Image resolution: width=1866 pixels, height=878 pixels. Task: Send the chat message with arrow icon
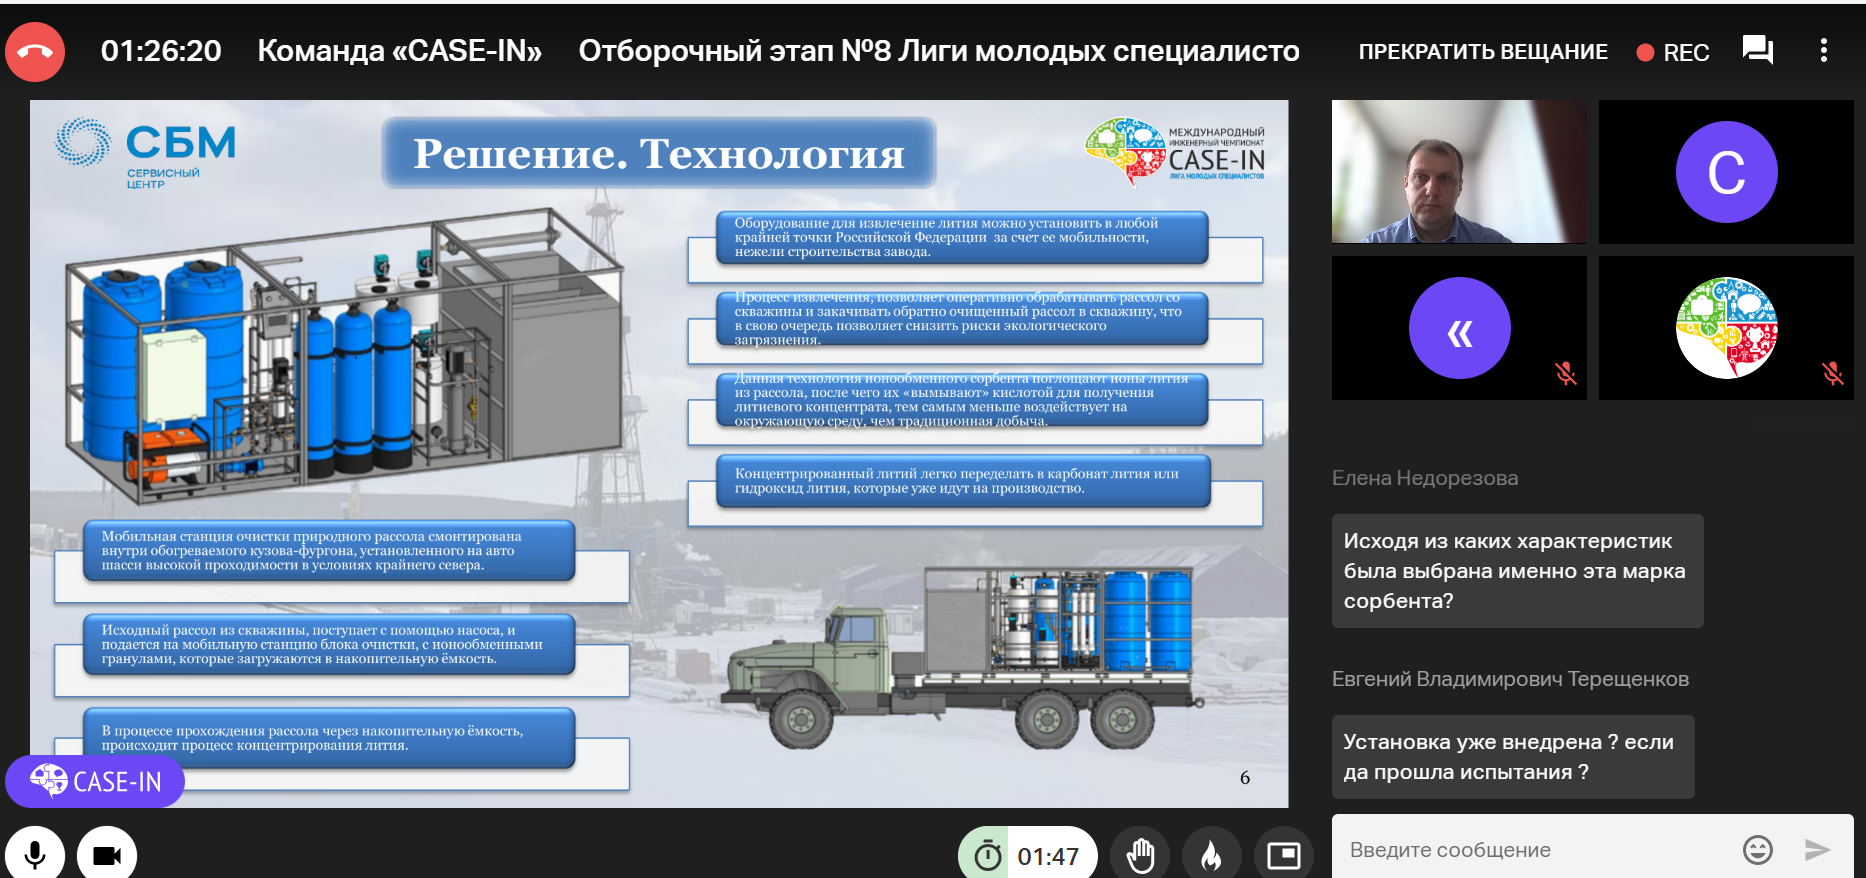[x=1817, y=850]
